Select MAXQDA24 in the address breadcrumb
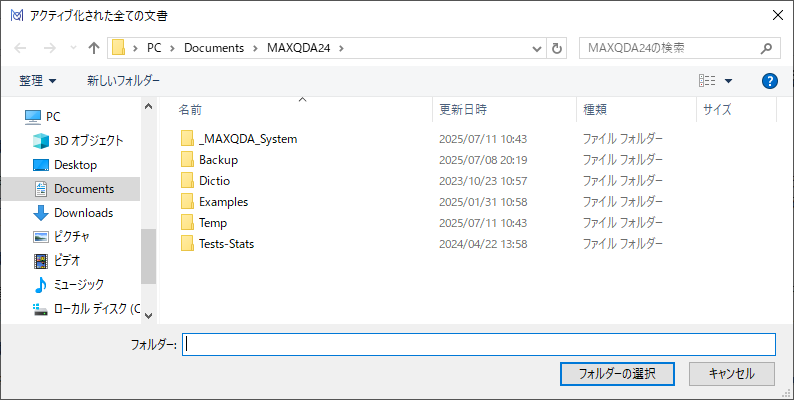Image resolution: width=794 pixels, height=400 pixels. pyautogui.click(x=299, y=48)
